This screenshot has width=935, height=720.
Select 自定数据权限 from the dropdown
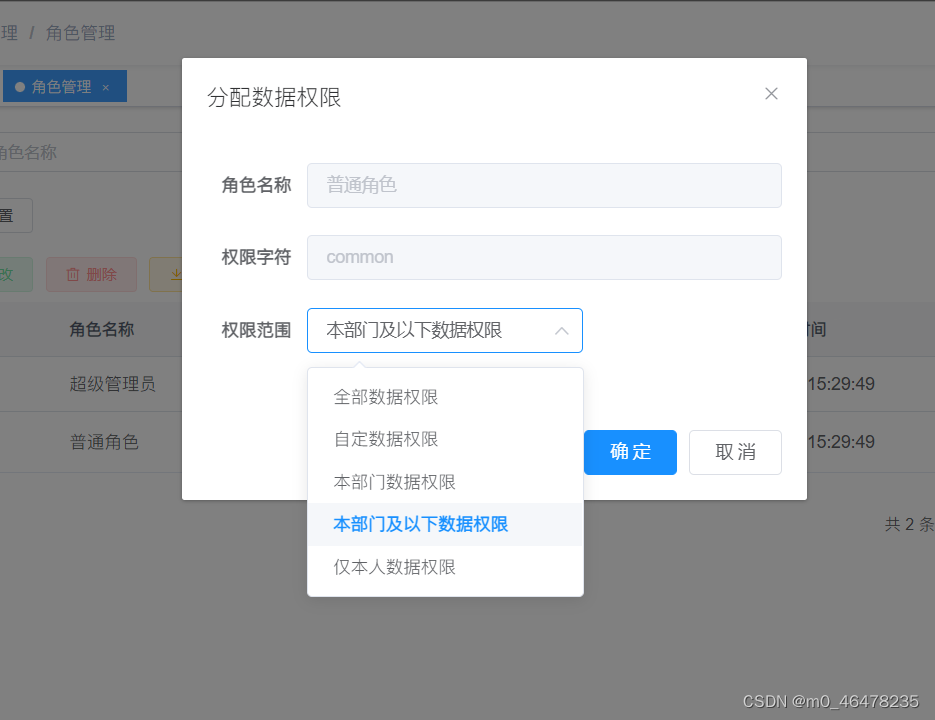(385, 438)
